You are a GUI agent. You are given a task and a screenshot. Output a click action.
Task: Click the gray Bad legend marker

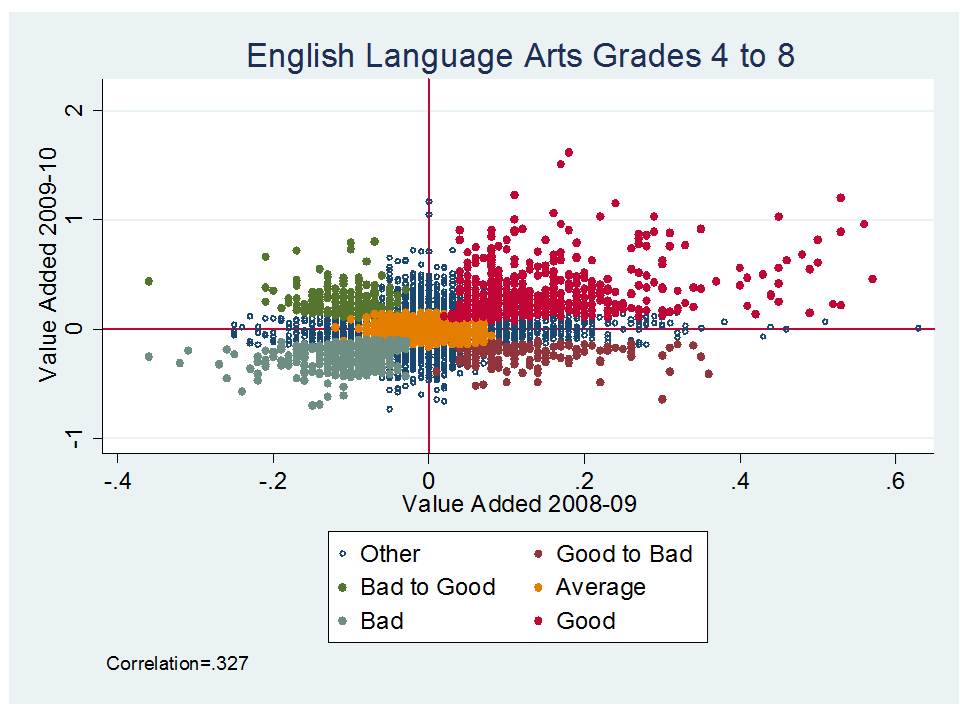click(343, 621)
